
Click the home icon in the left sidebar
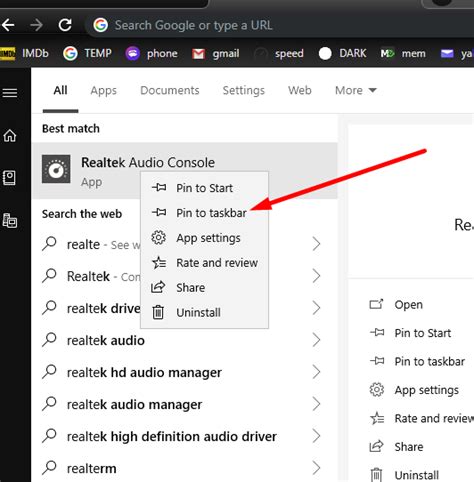click(10, 135)
